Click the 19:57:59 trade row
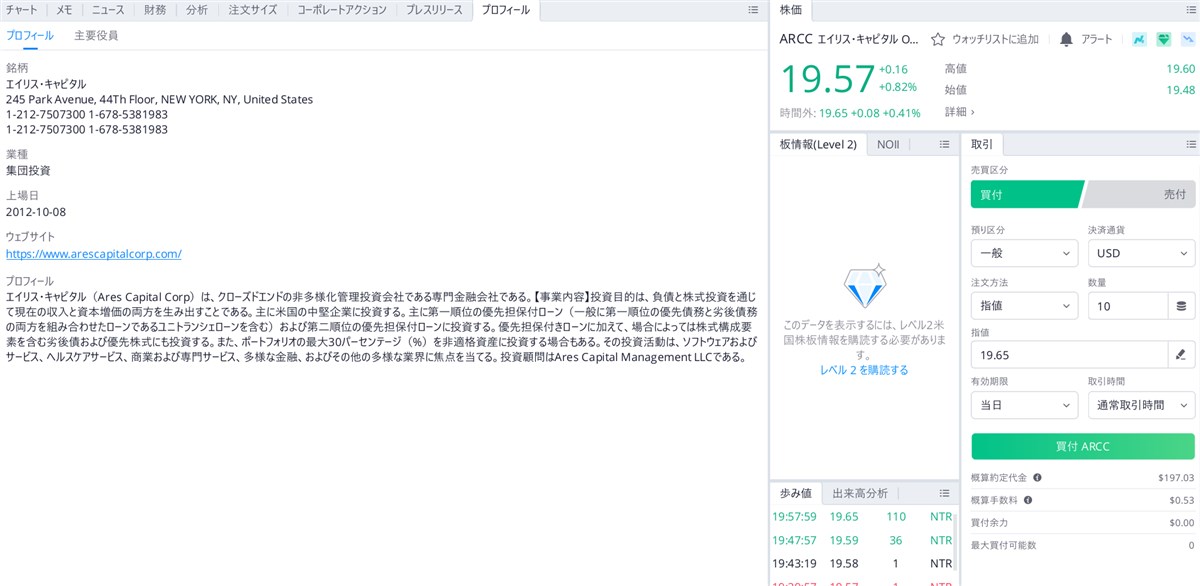The height and width of the screenshot is (586, 1200). point(863,517)
